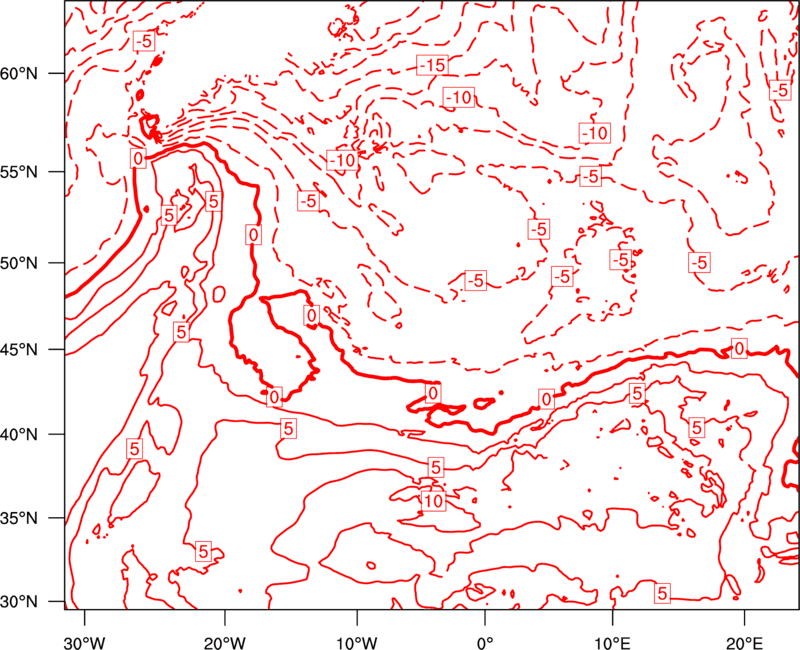
Task: Select the 55°N latitude axis label
Action: click(19, 172)
